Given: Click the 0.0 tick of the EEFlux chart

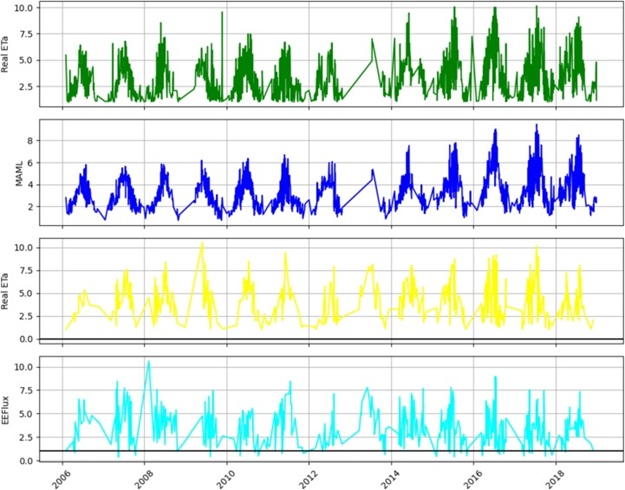Looking at the screenshot, I should (28, 461).
